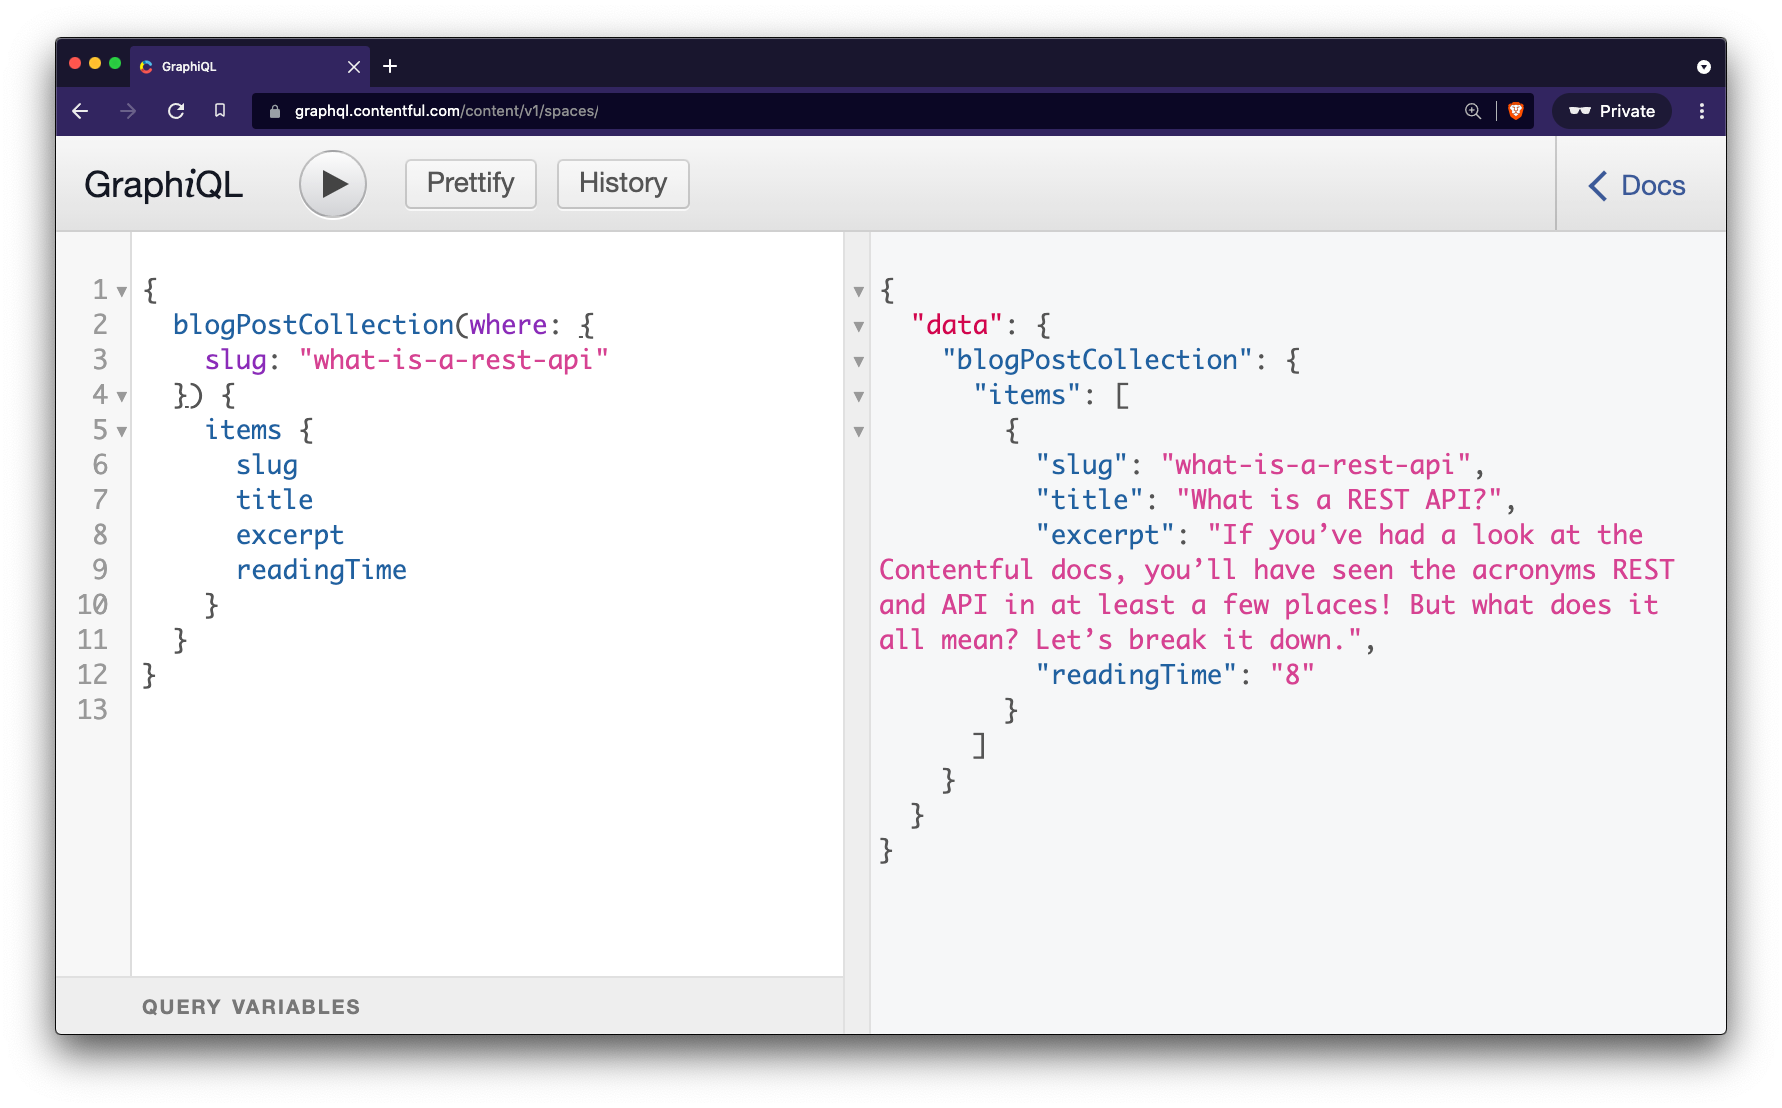Screen dimensions: 1782x1108
Task: Run the GraphQL query with play button
Action: tap(333, 184)
